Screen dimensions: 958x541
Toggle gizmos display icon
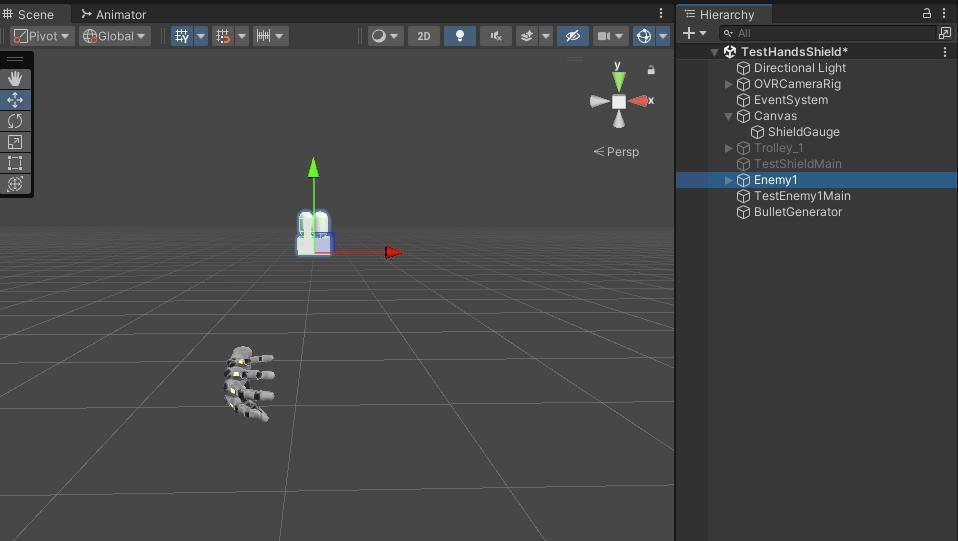[644, 36]
